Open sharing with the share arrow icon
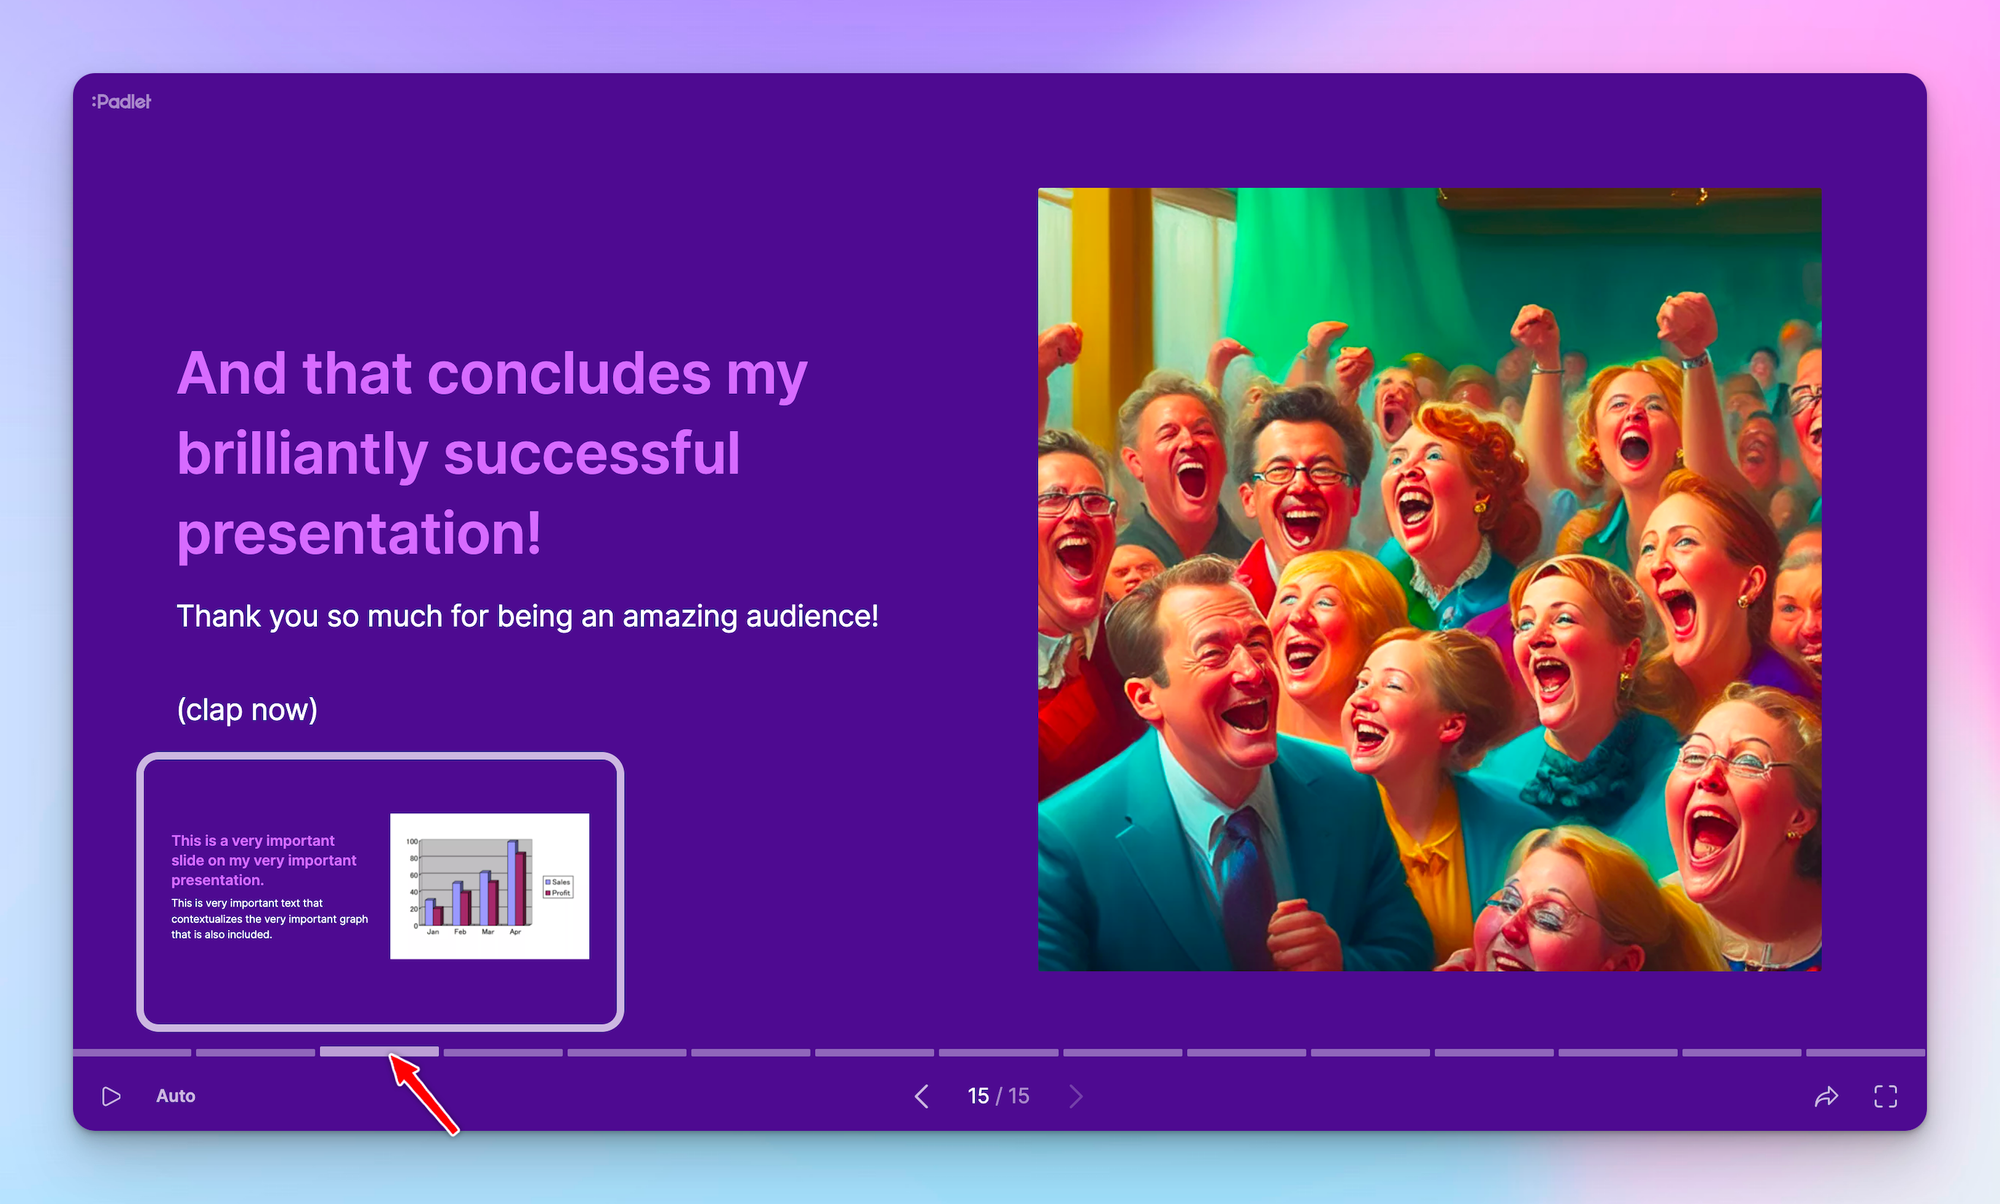The height and width of the screenshot is (1204, 2000). coord(1827,1096)
